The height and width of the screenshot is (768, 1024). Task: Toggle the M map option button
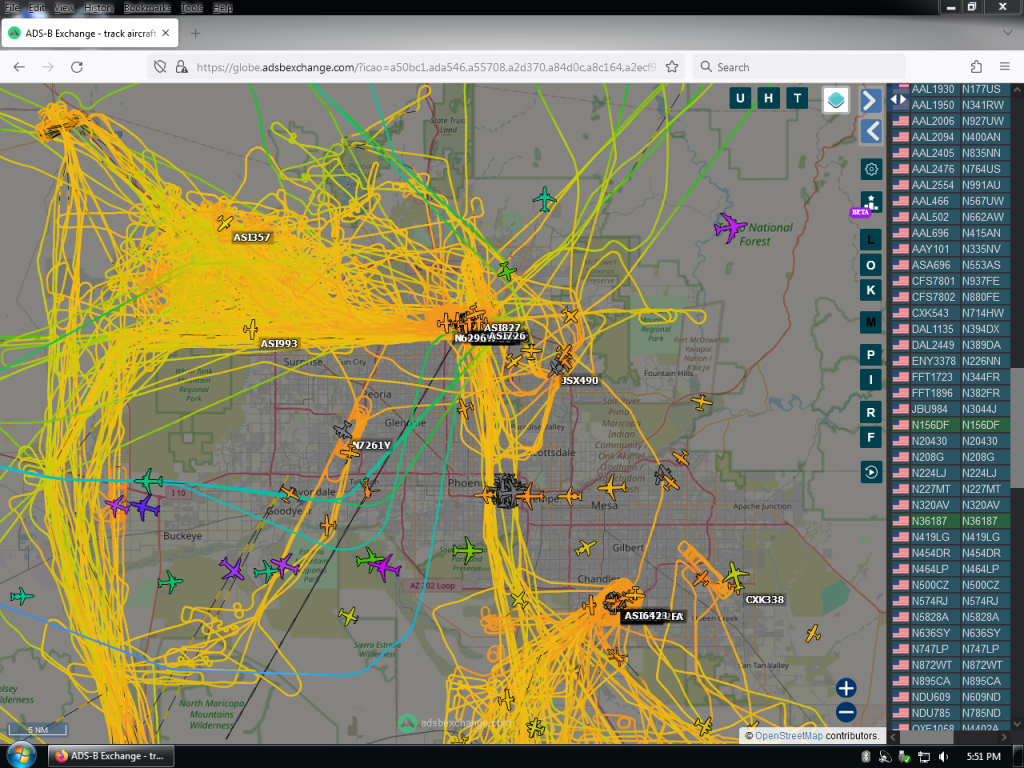click(x=871, y=322)
